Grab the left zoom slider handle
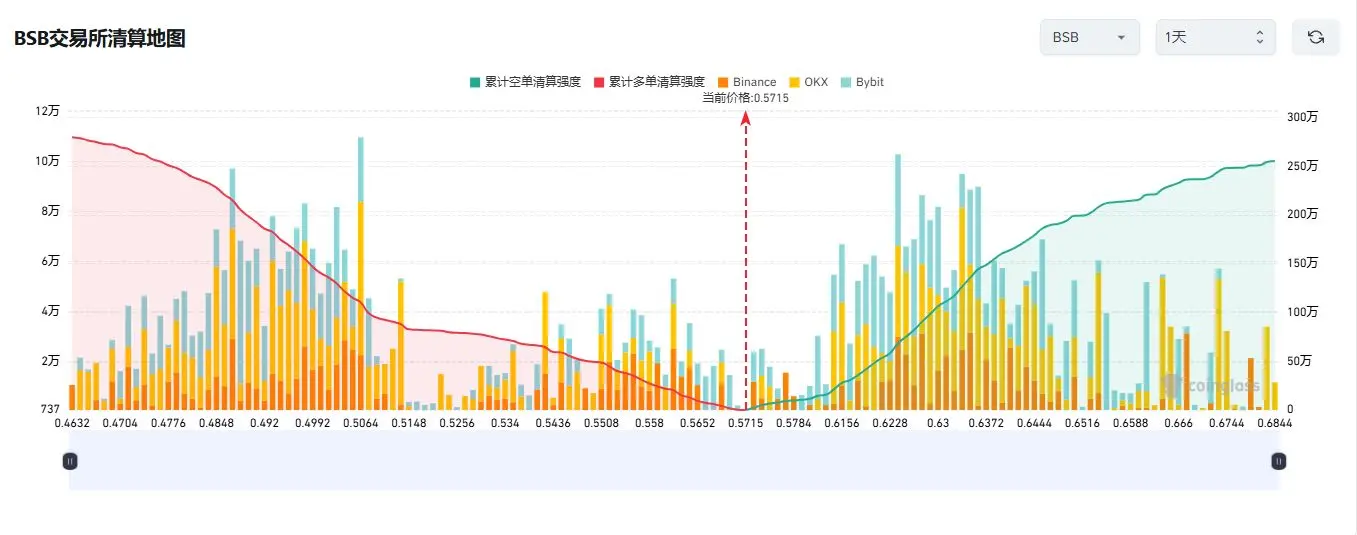 [70, 461]
